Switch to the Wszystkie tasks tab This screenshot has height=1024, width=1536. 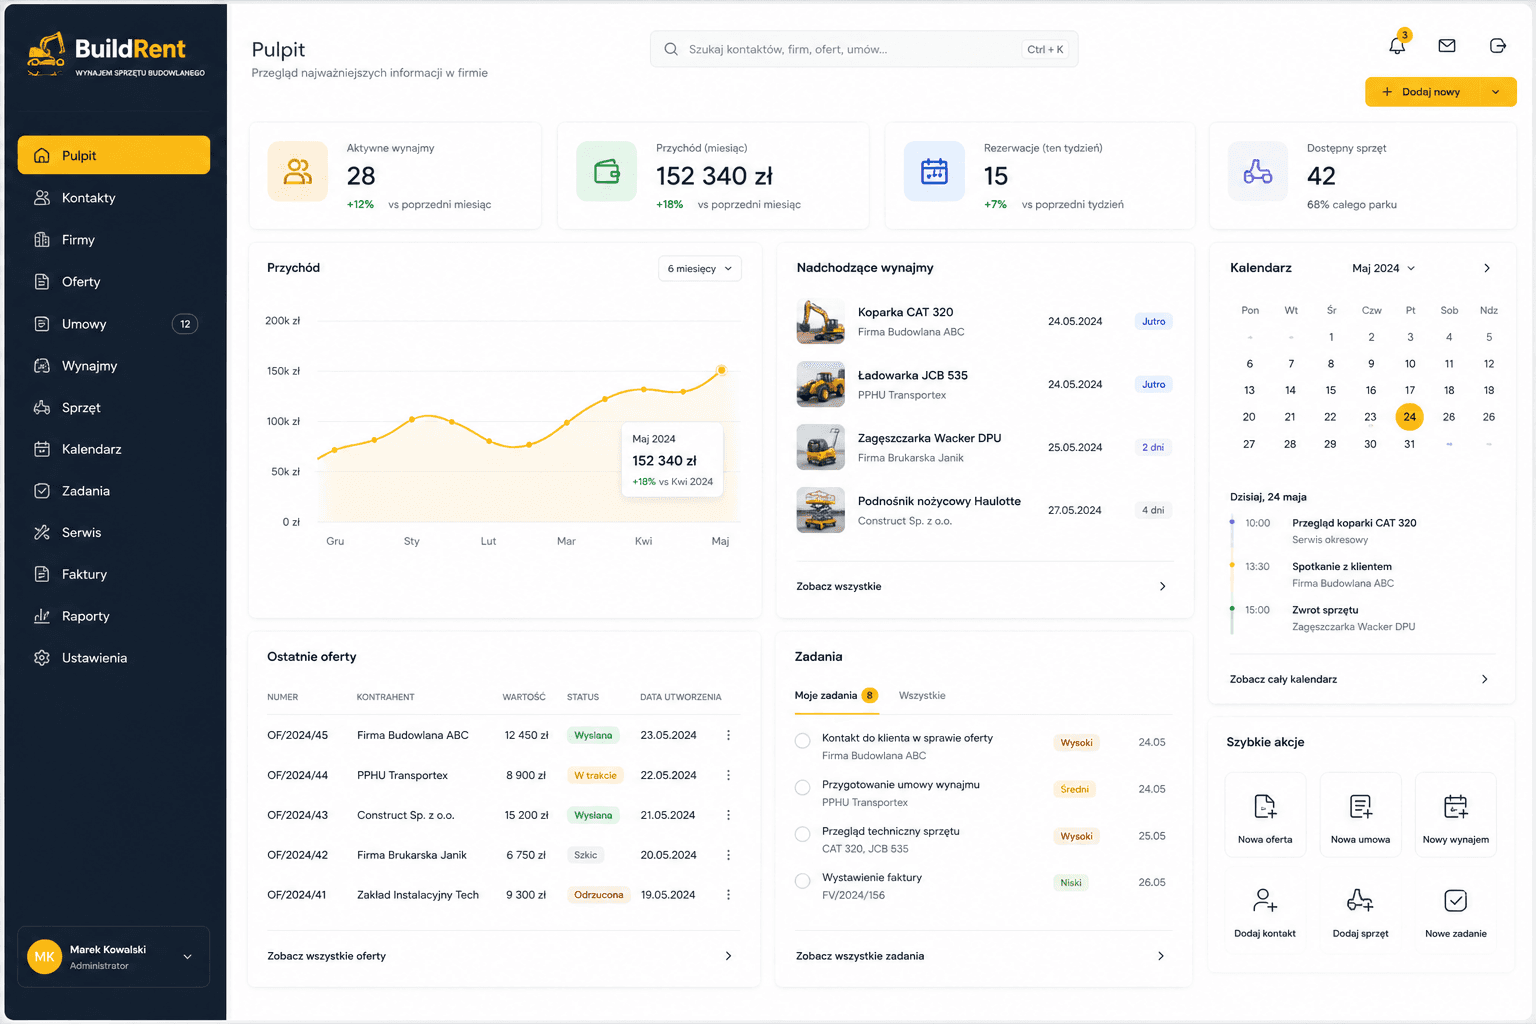922,695
